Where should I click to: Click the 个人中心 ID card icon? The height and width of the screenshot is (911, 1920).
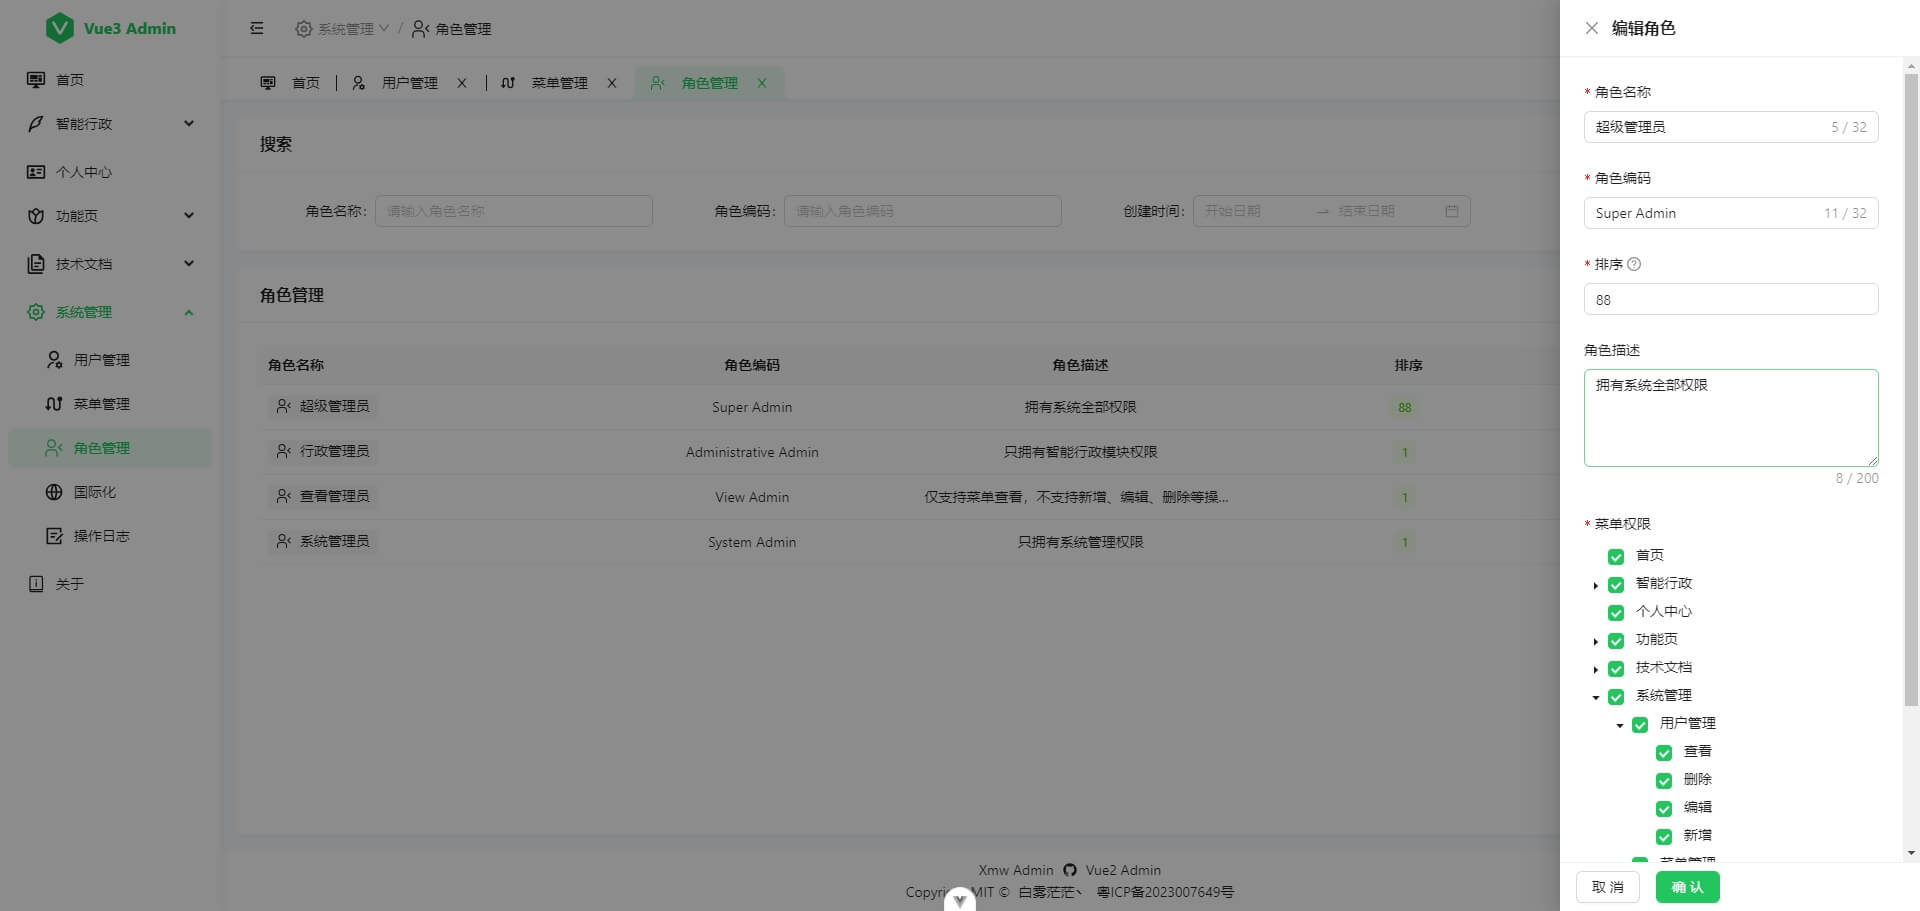click(36, 172)
